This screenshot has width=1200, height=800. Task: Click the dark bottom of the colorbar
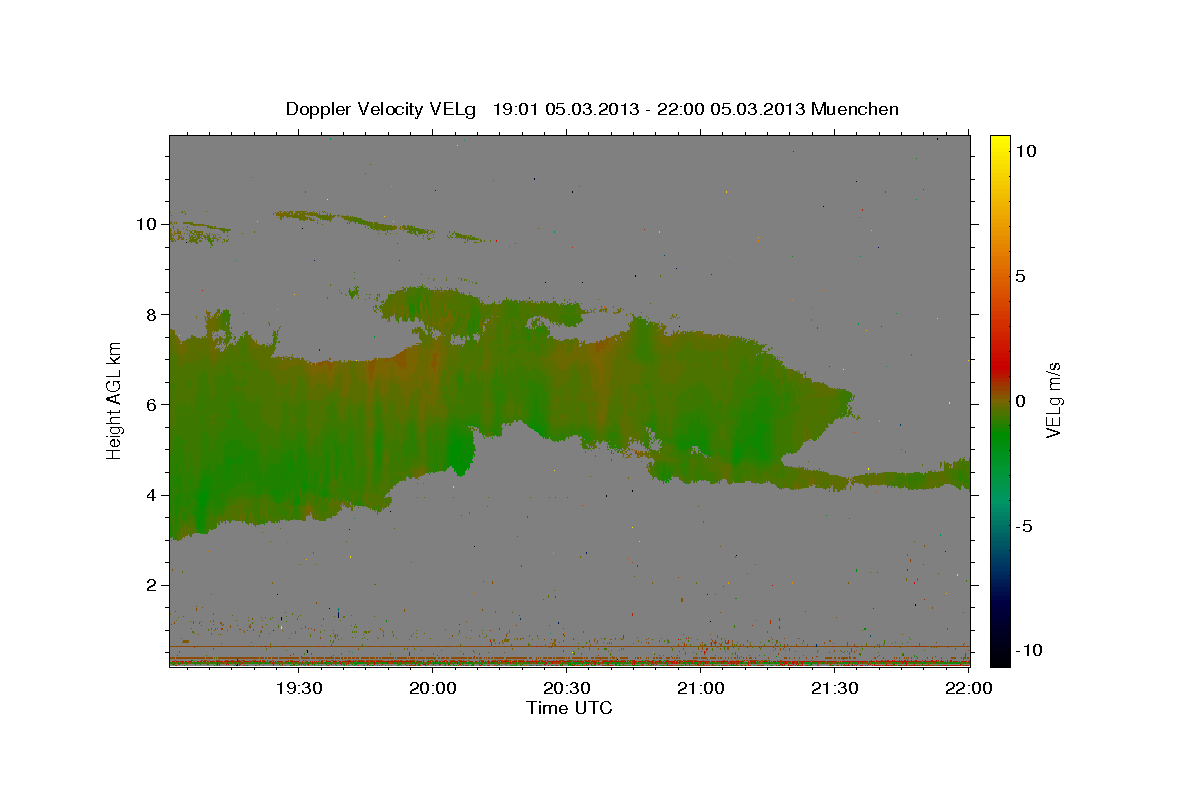click(x=1000, y=650)
